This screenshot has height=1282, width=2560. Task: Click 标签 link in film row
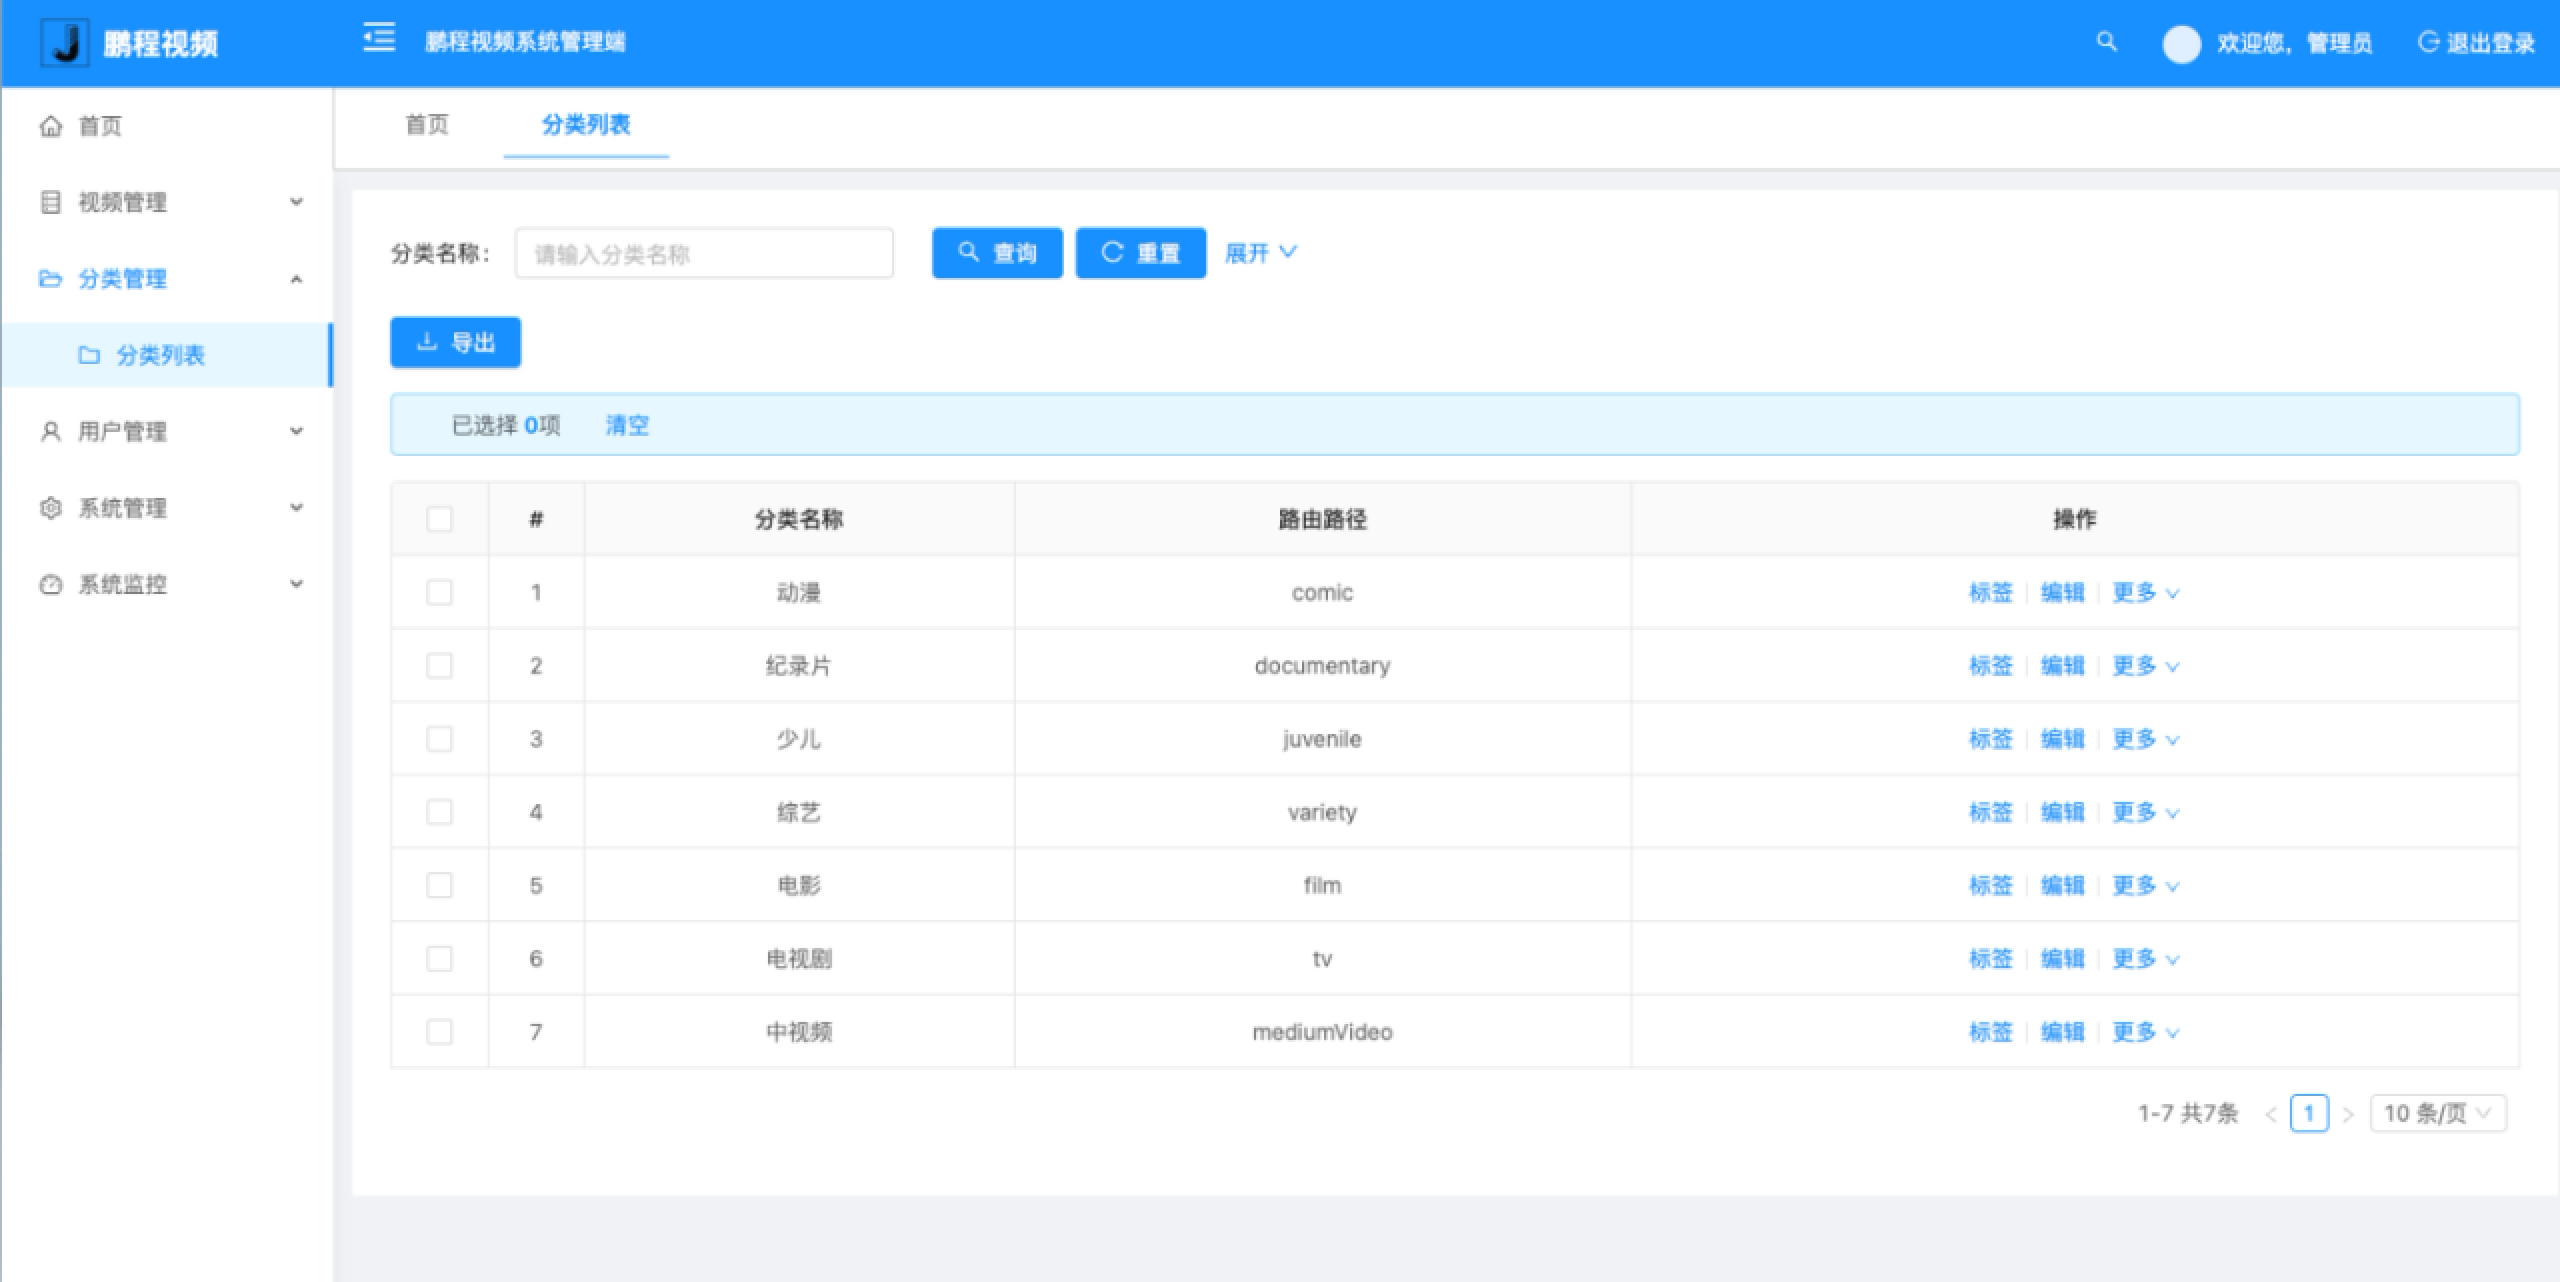[x=1990, y=886]
